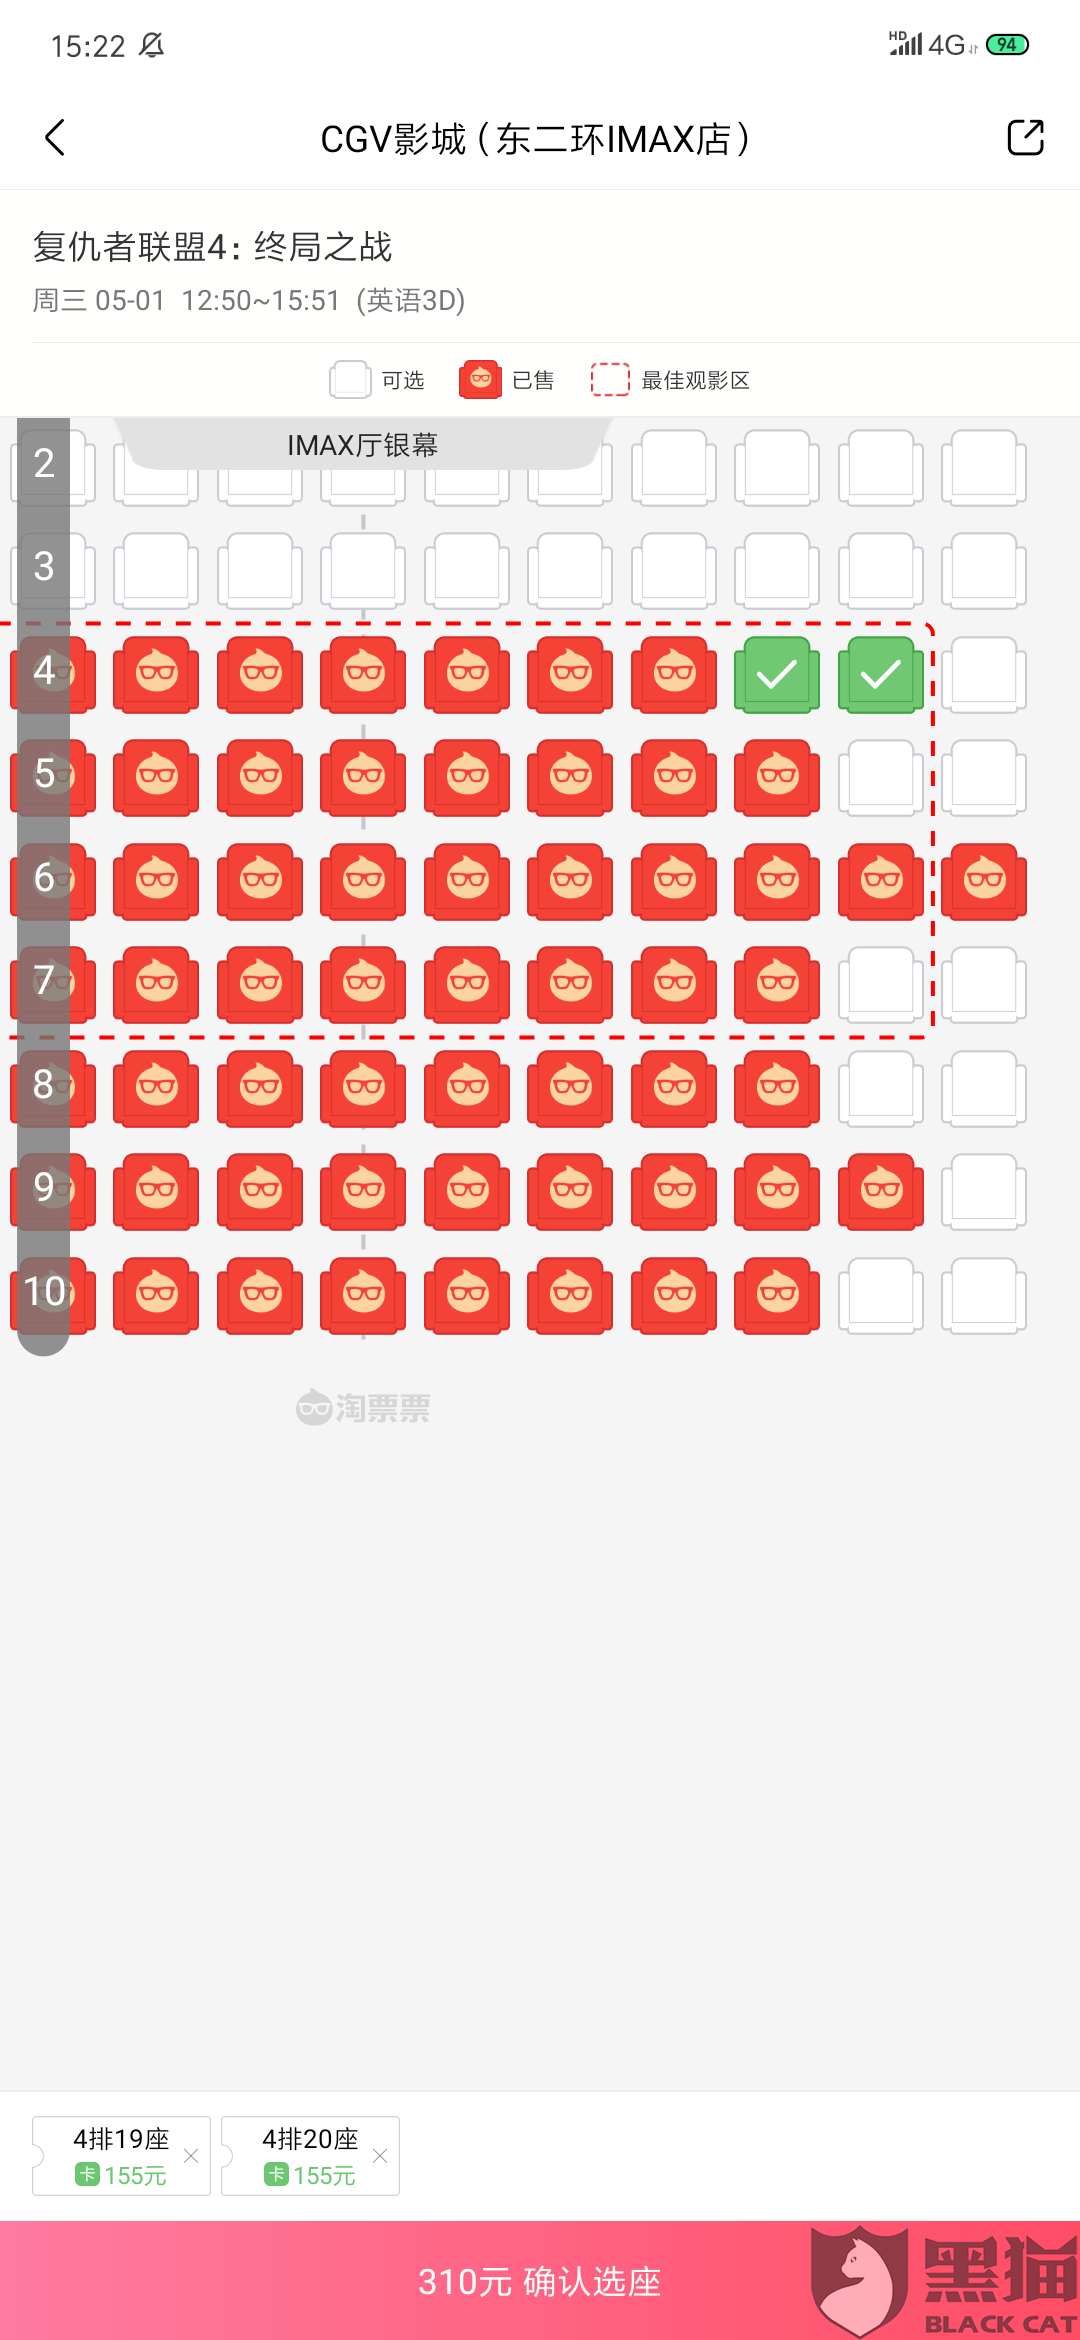Remove the 4排20座 seat via X

[x=380, y=2156]
